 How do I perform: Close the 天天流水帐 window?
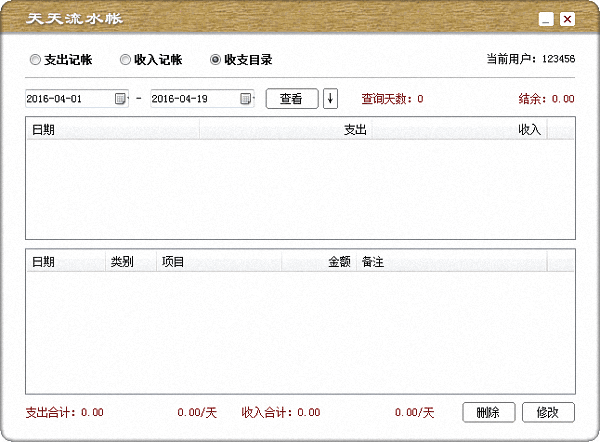coord(567,19)
